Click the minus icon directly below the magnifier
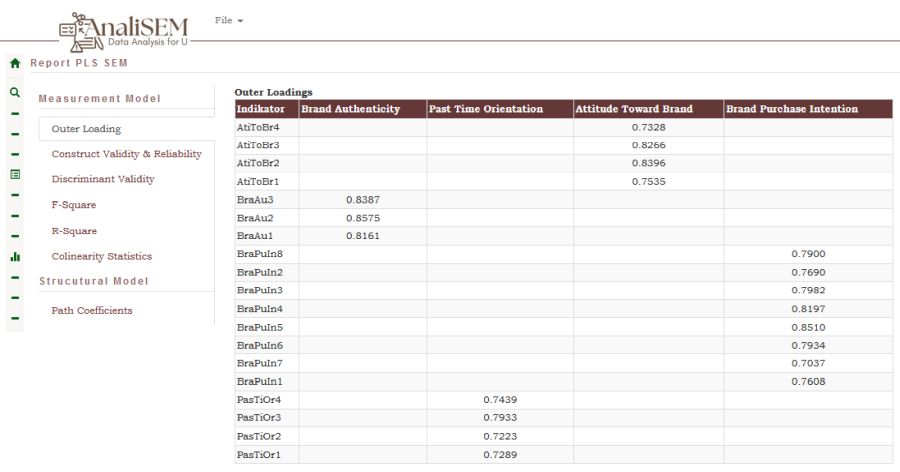 click(15, 113)
